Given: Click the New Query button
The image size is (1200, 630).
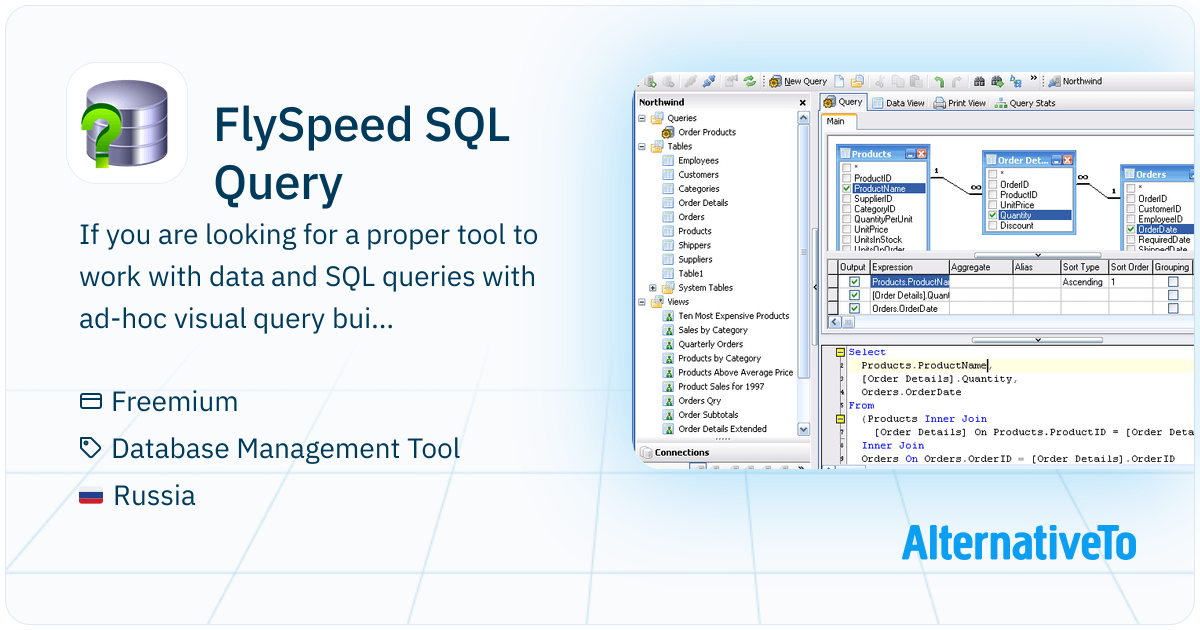Looking at the screenshot, I should pyautogui.click(x=797, y=82).
